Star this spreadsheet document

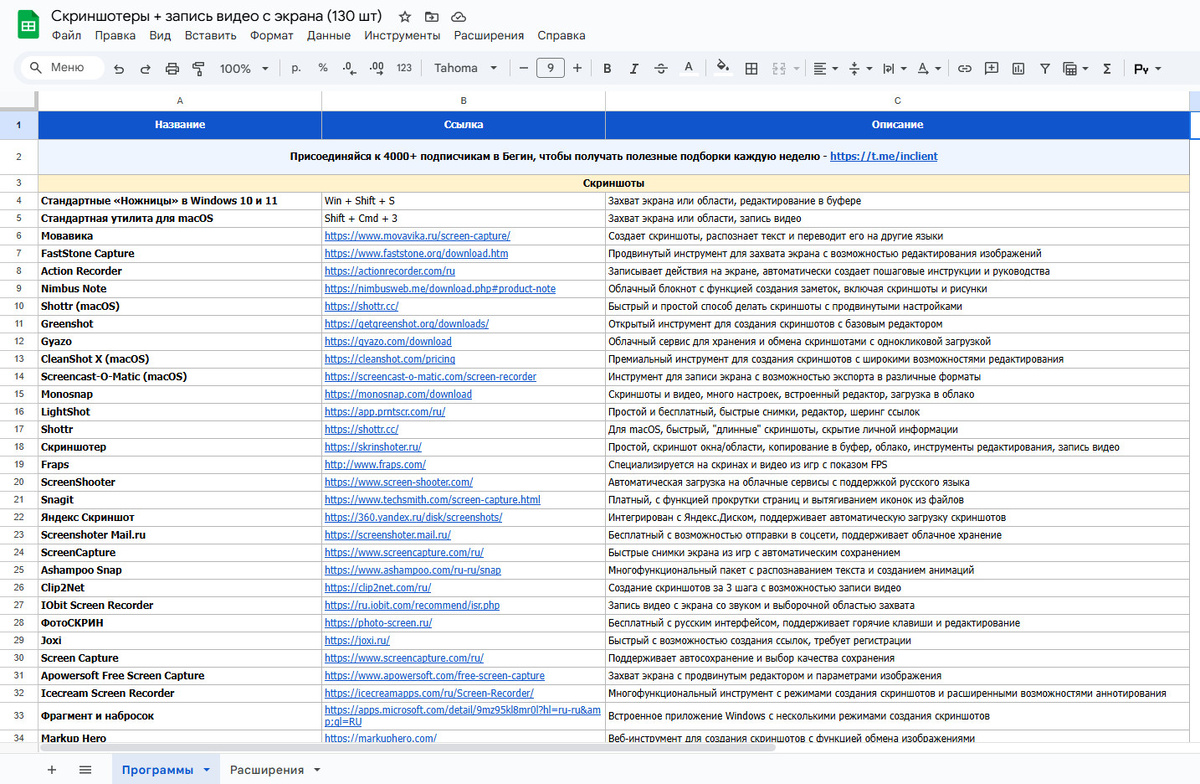(405, 17)
